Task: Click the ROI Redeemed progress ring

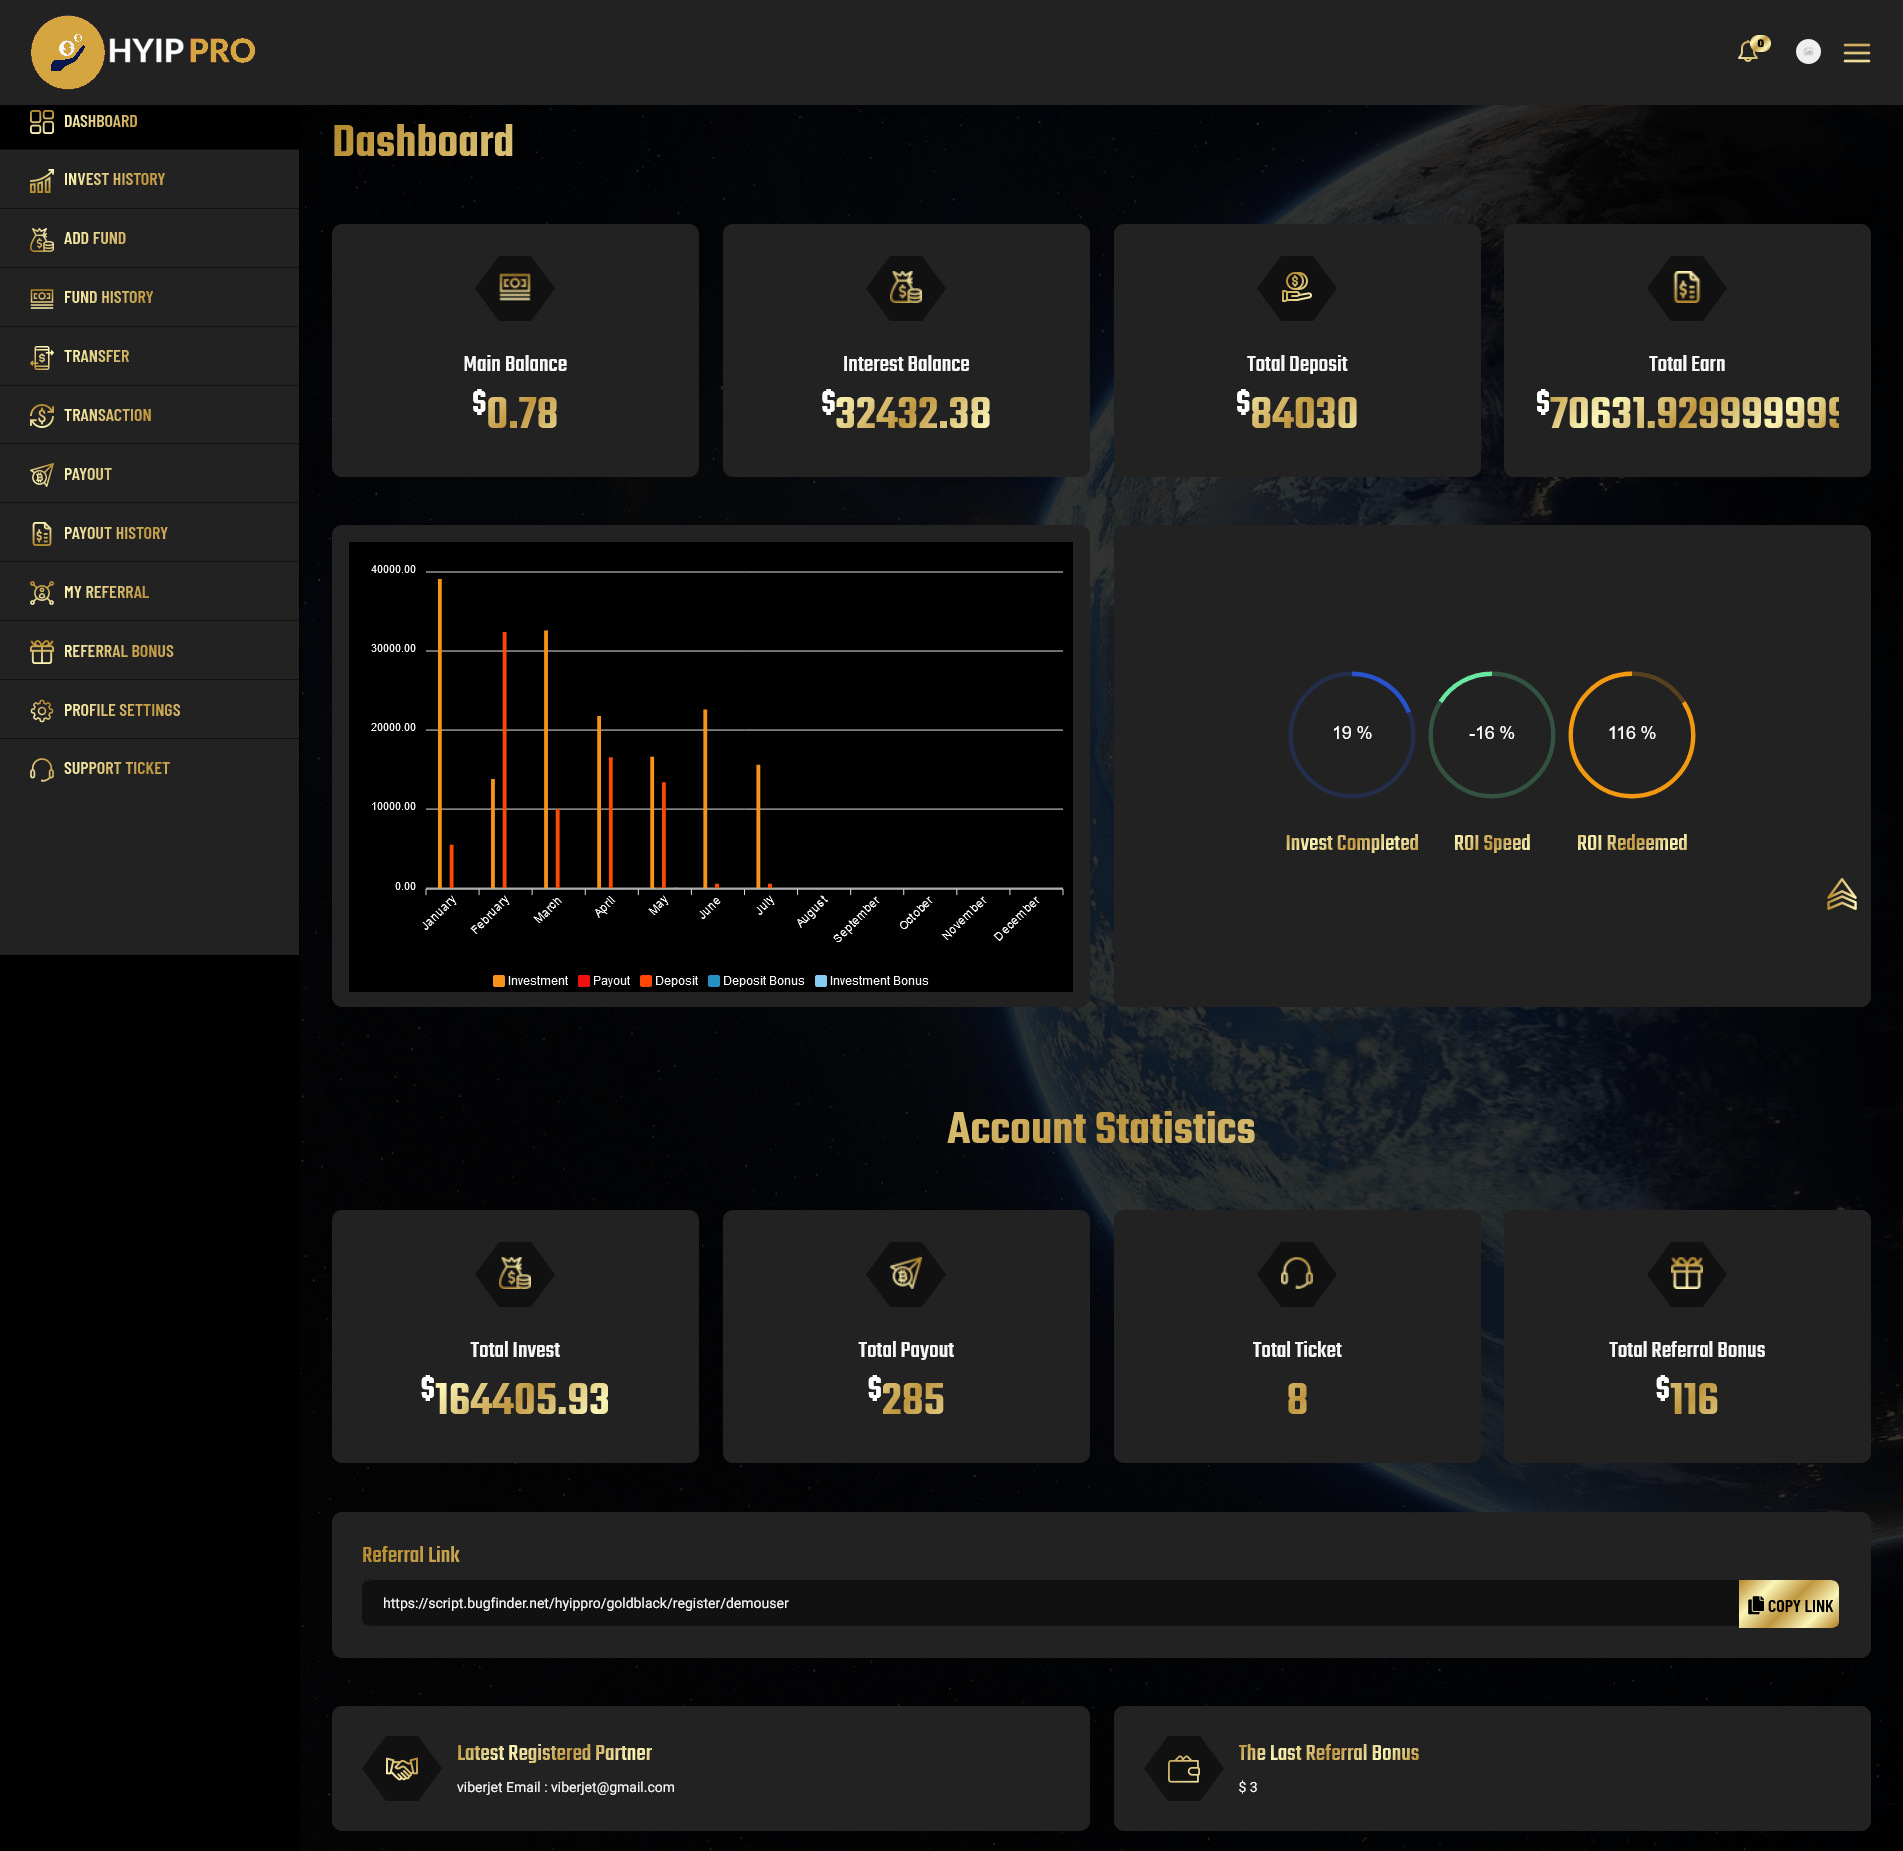Action: click(x=1630, y=734)
